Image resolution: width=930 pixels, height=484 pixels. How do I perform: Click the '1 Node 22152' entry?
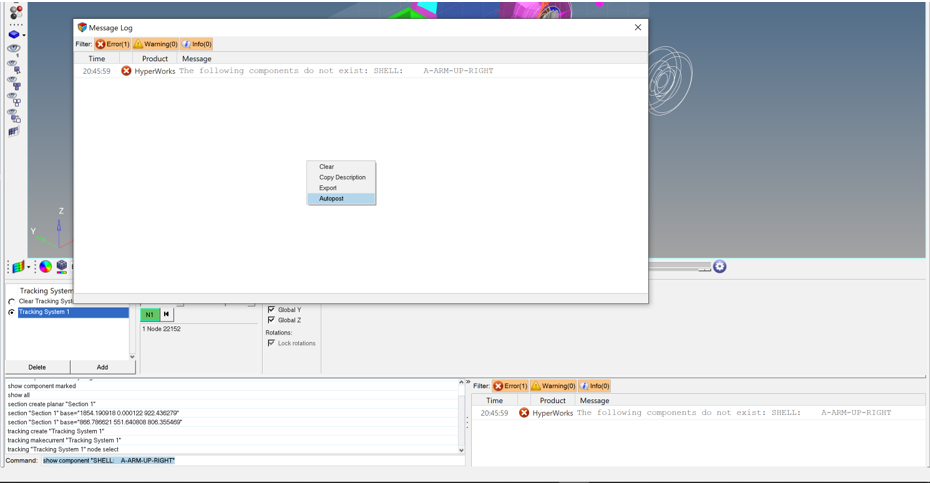161,329
